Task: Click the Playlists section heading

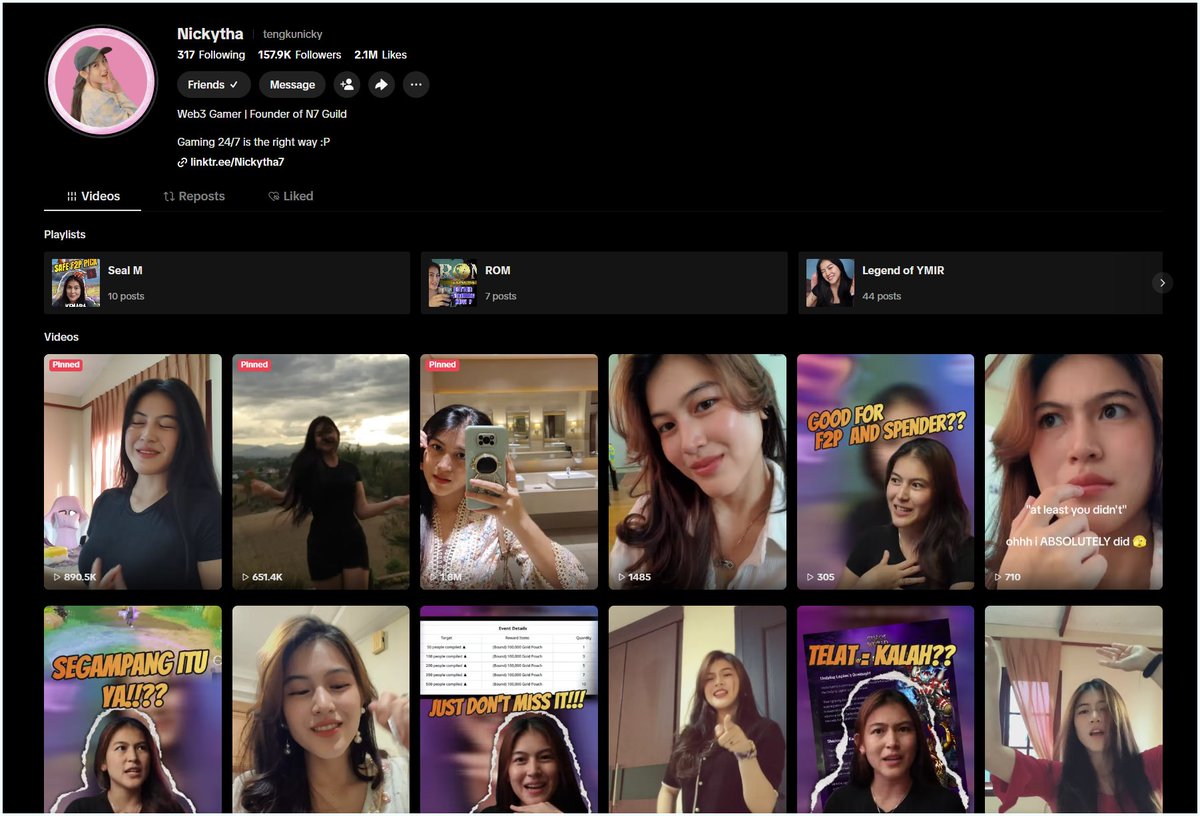Action: click(x=65, y=234)
